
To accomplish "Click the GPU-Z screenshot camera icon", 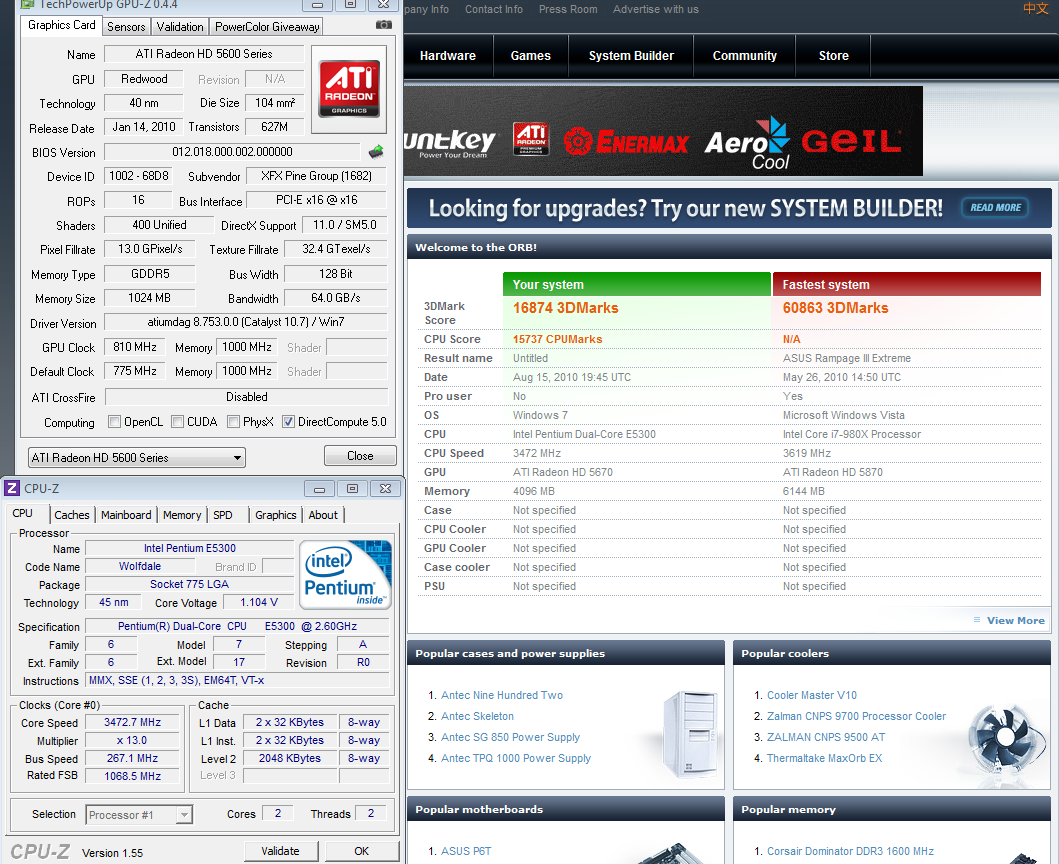I will 384,25.
